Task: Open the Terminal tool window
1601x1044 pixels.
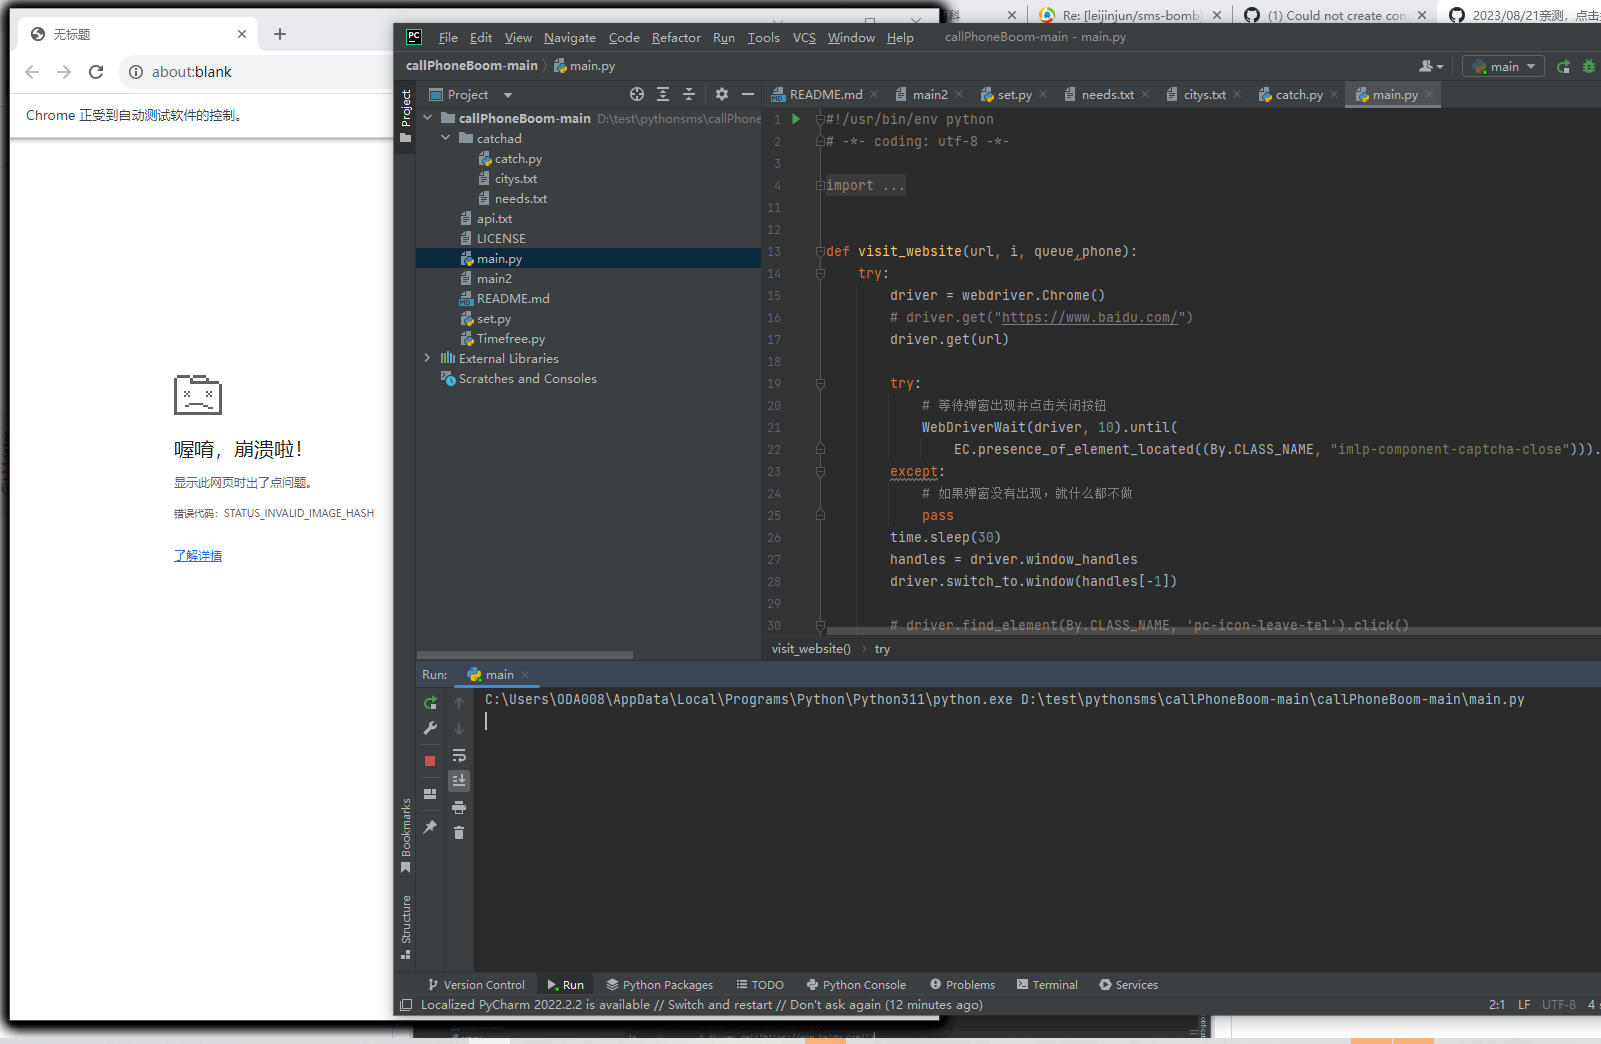Action: tap(1047, 984)
